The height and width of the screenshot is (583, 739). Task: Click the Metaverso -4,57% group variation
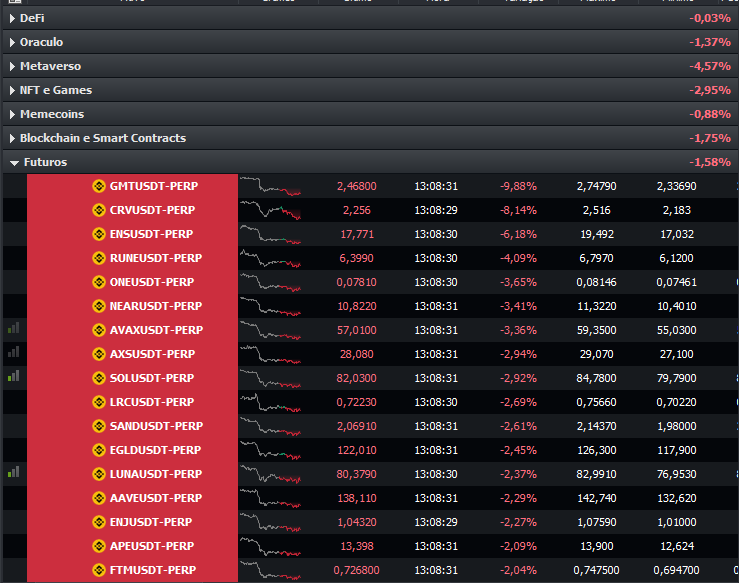tap(710, 66)
